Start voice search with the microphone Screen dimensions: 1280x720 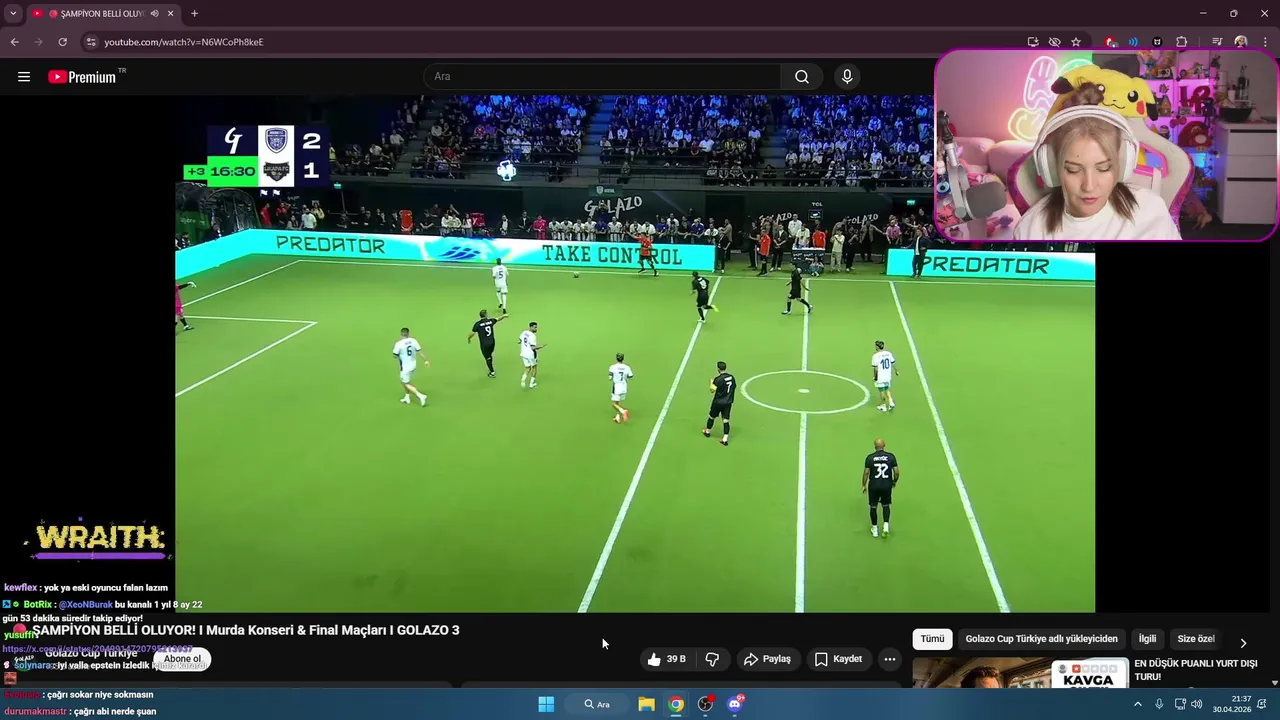coord(847,77)
